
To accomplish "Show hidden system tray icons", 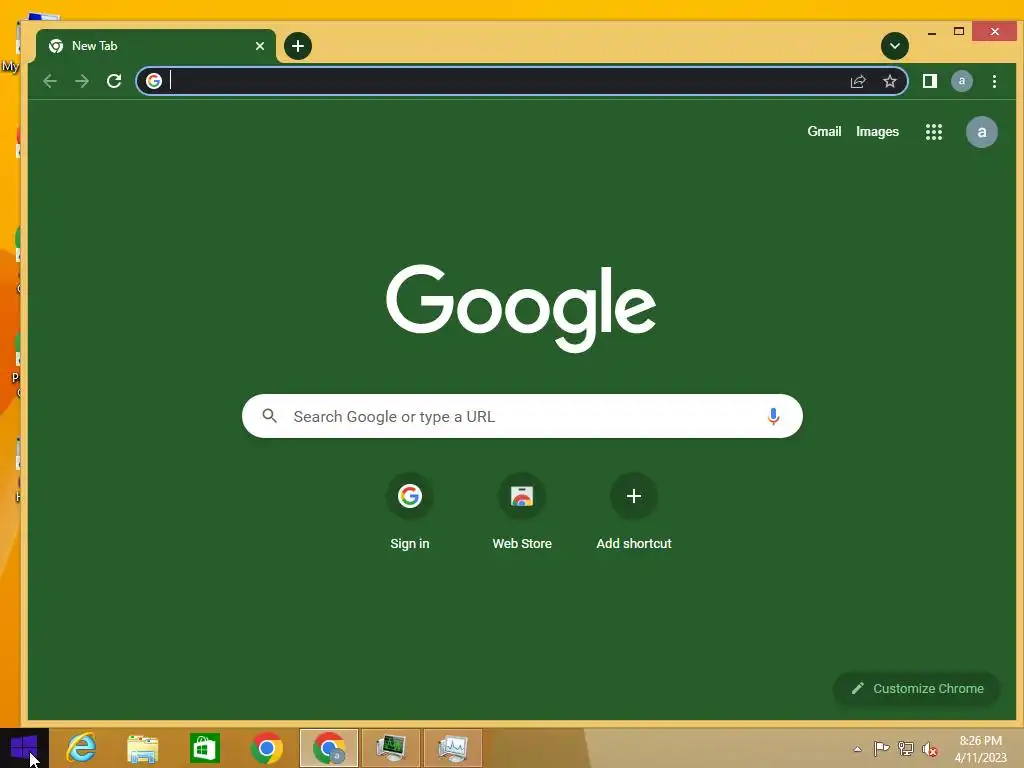I will (x=857, y=749).
